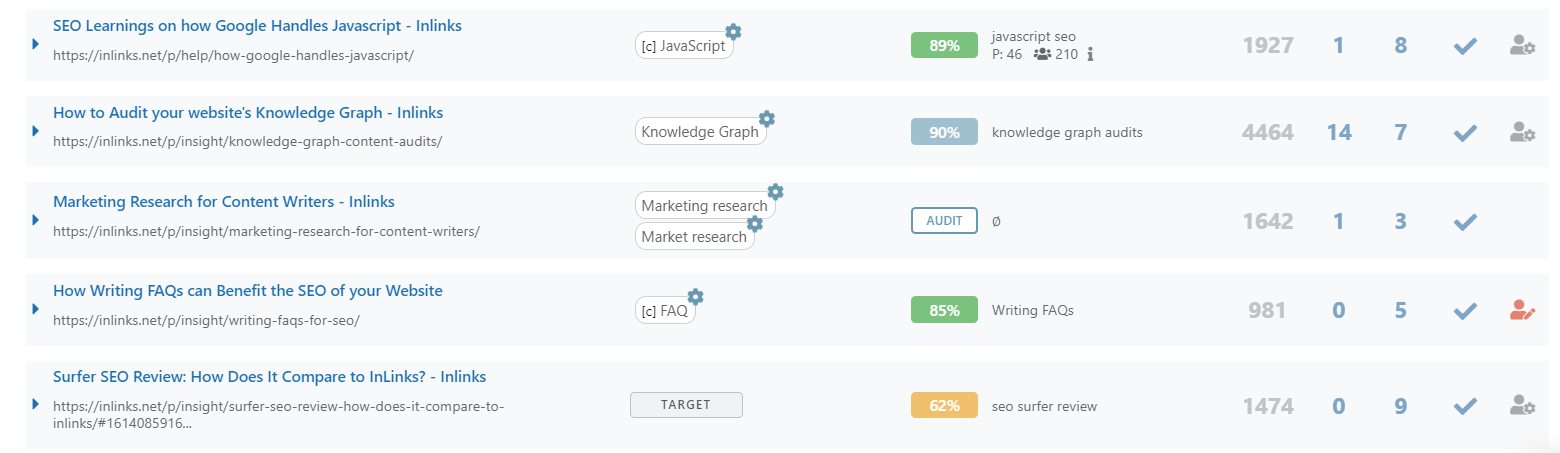Toggle checkmark in Marketing Research row
Viewport: 1560px width, 453px height.
coord(1465,221)
